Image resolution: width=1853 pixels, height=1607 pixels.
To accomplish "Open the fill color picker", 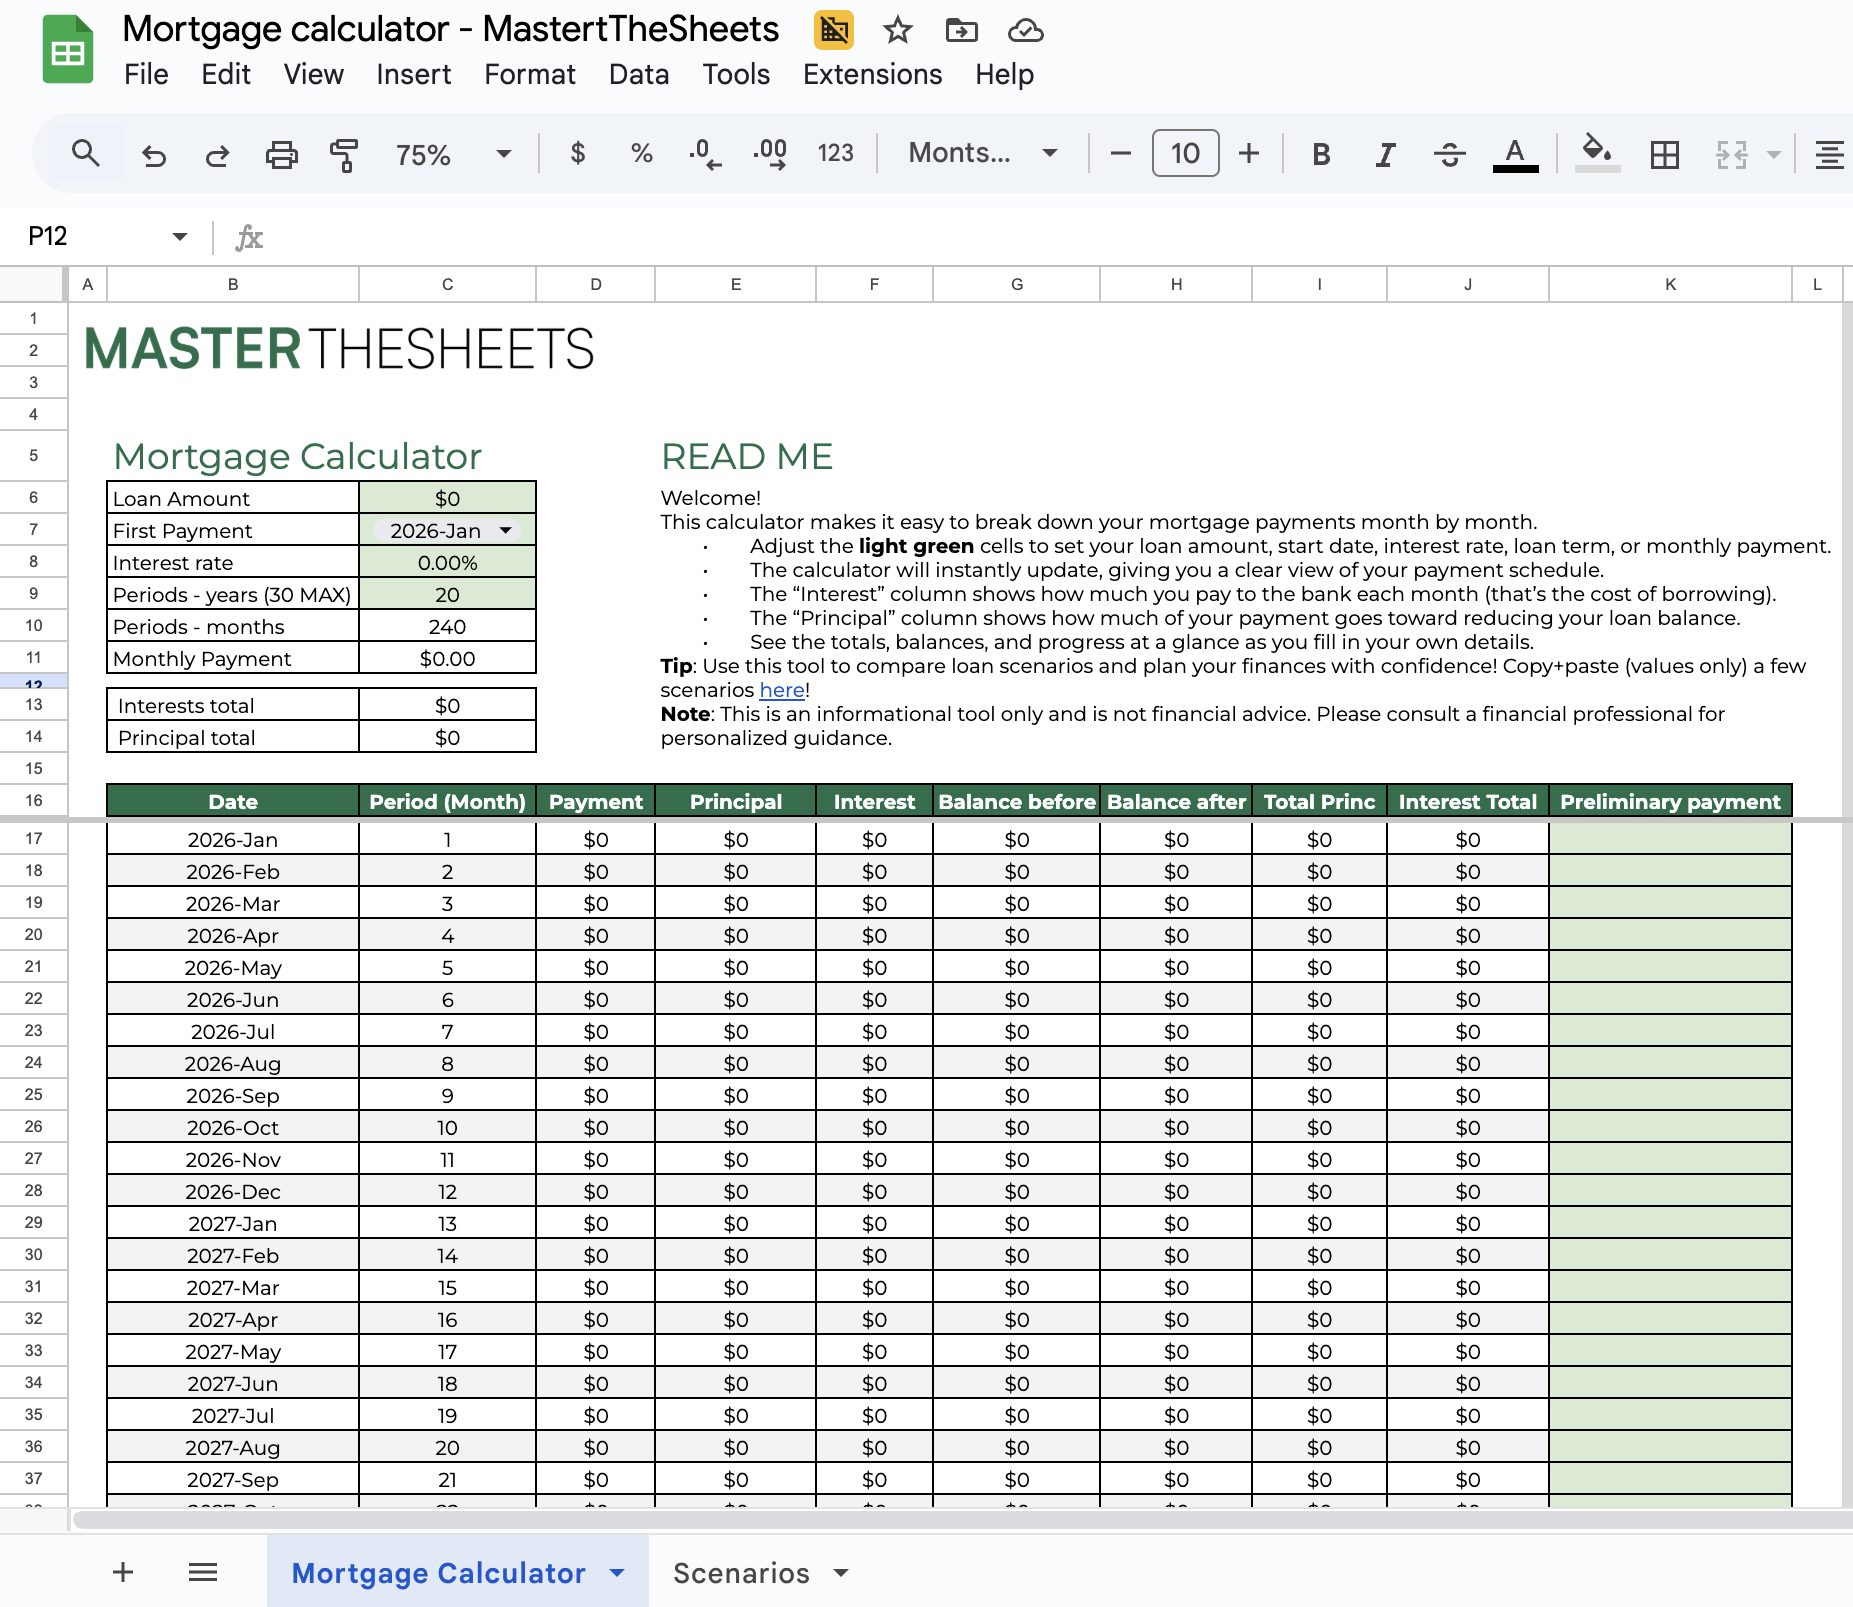I will 1596,154.
